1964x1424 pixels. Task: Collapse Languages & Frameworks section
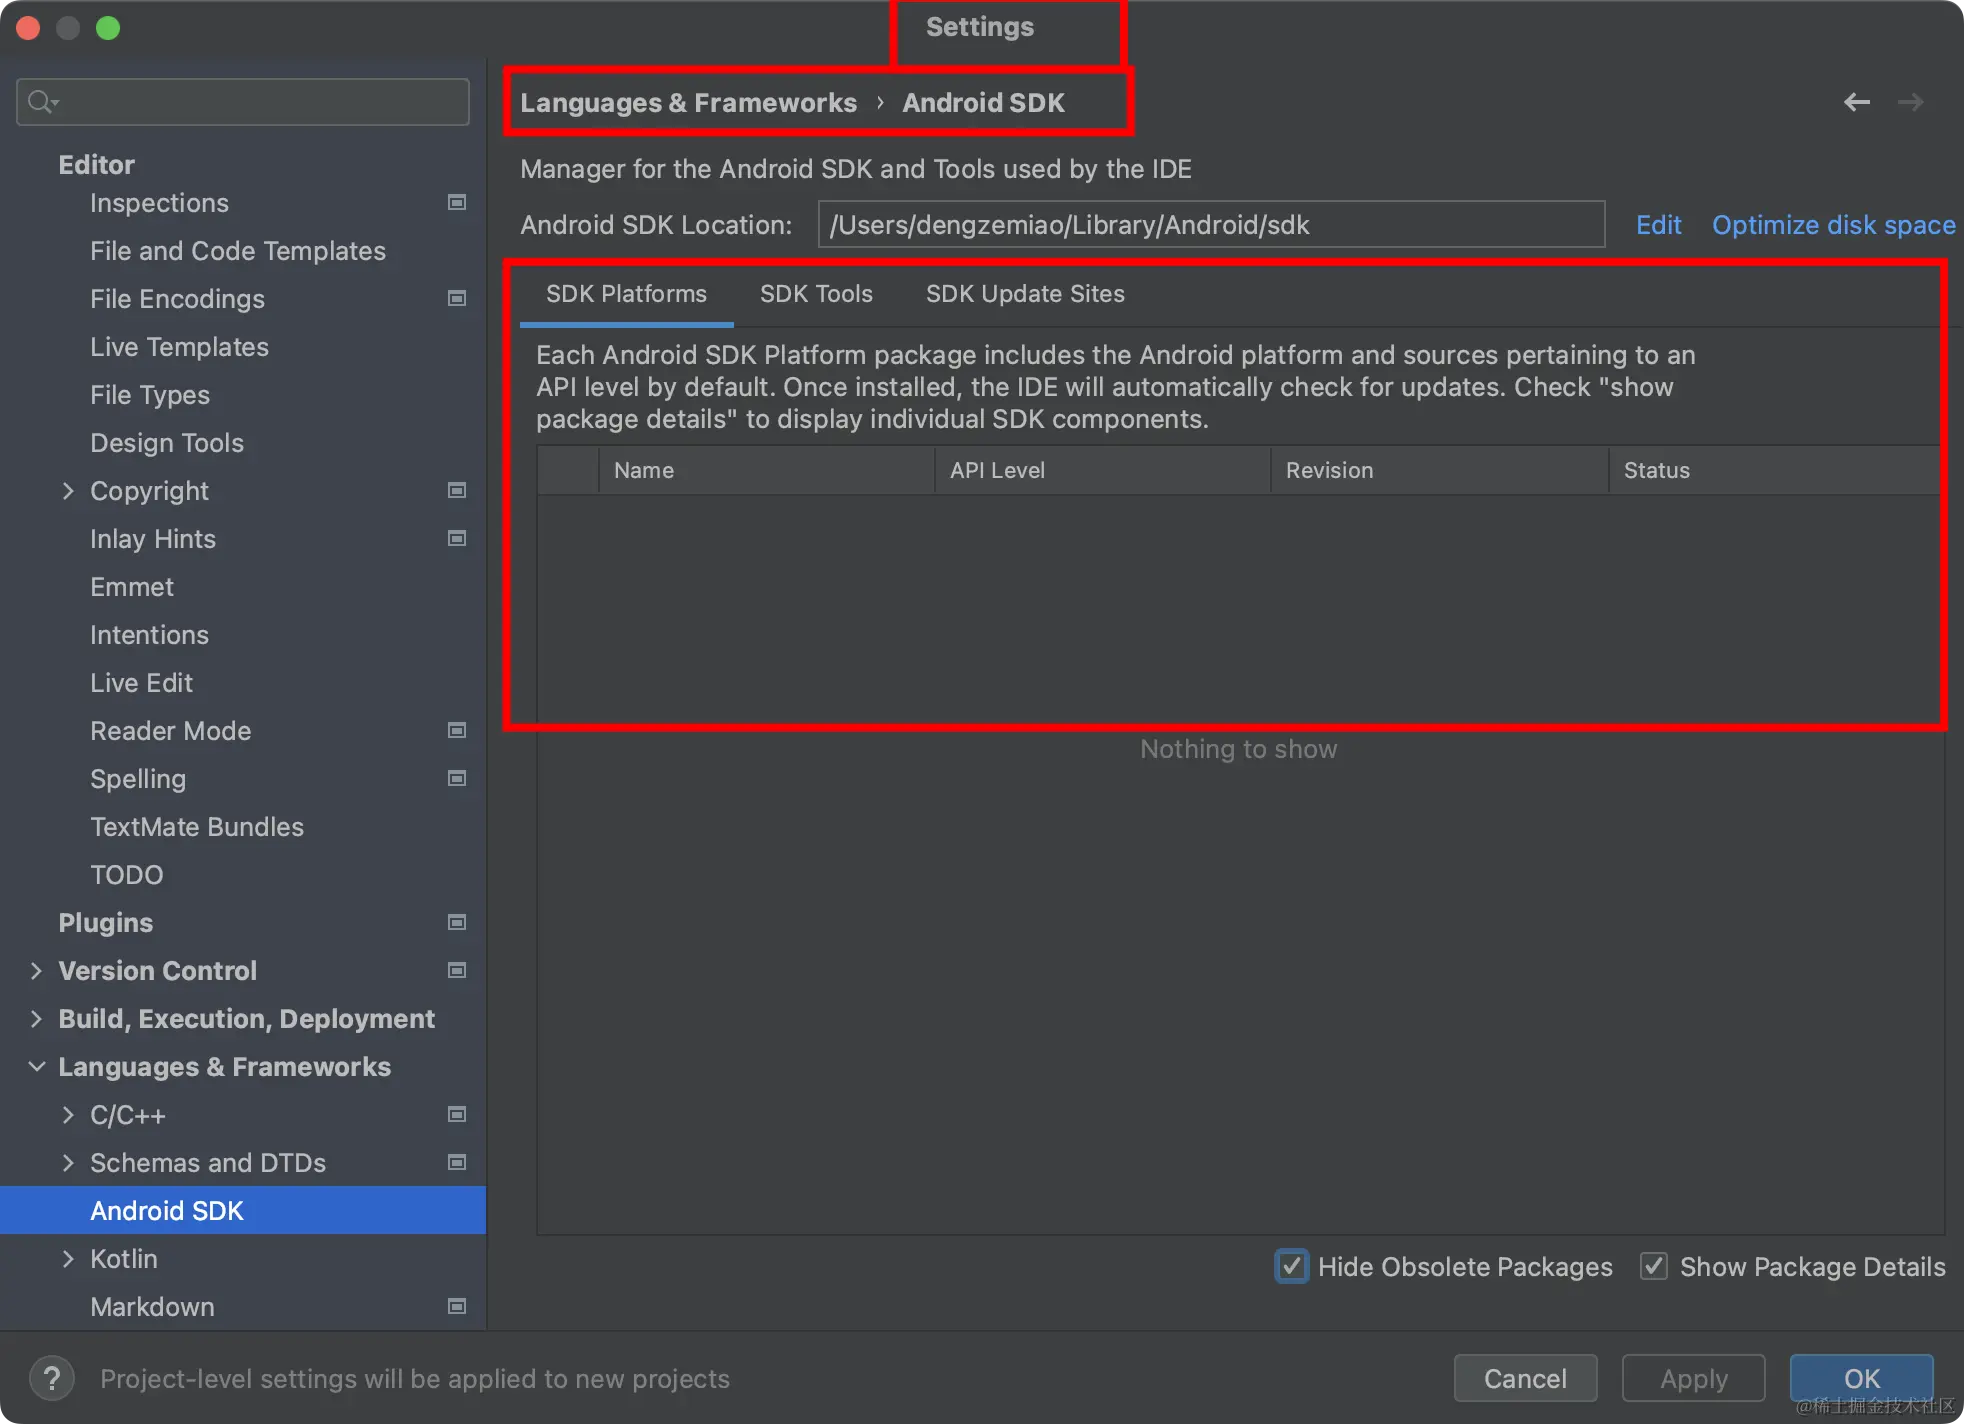point(37,1067)
